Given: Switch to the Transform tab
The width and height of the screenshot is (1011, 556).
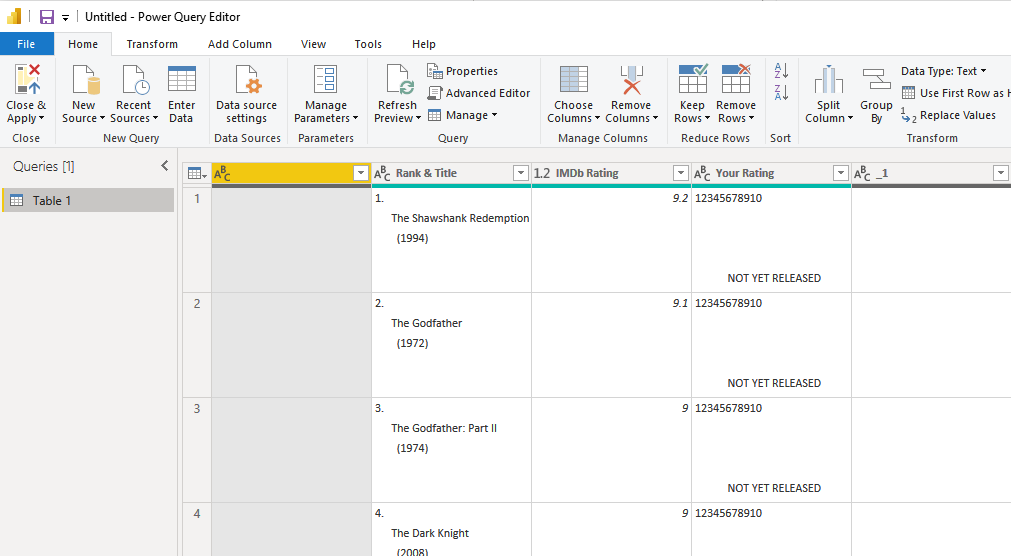Looking at the screenshot, I should coord(152,44).
